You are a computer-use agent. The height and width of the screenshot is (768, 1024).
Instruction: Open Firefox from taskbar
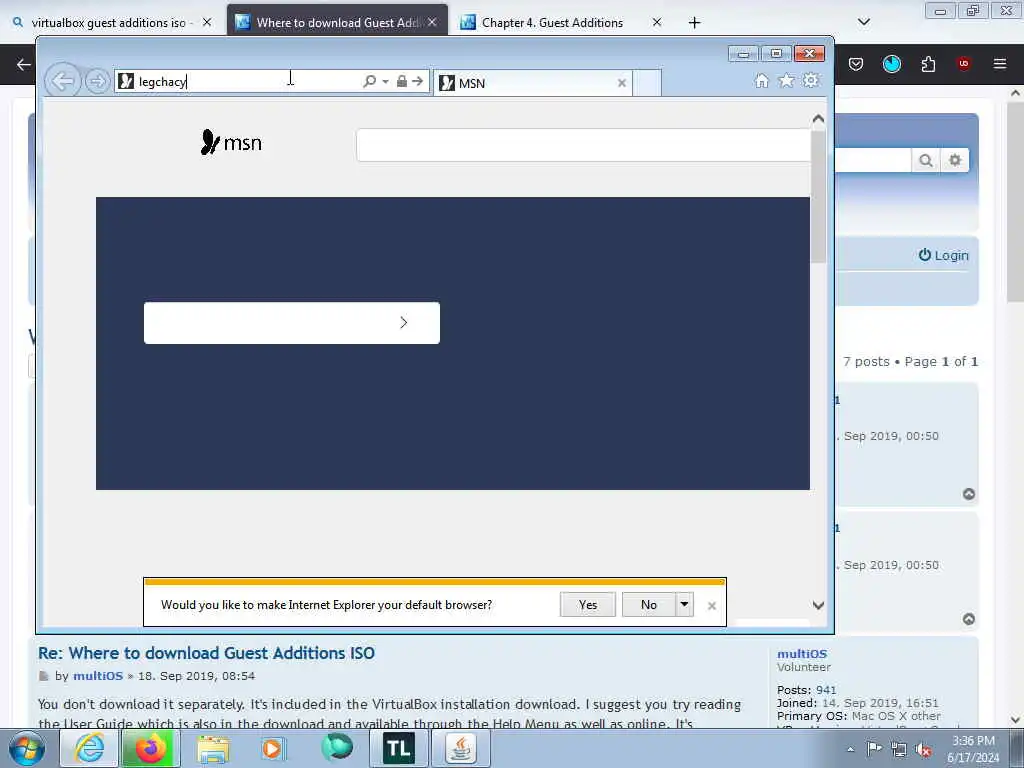tap(150, 748)
